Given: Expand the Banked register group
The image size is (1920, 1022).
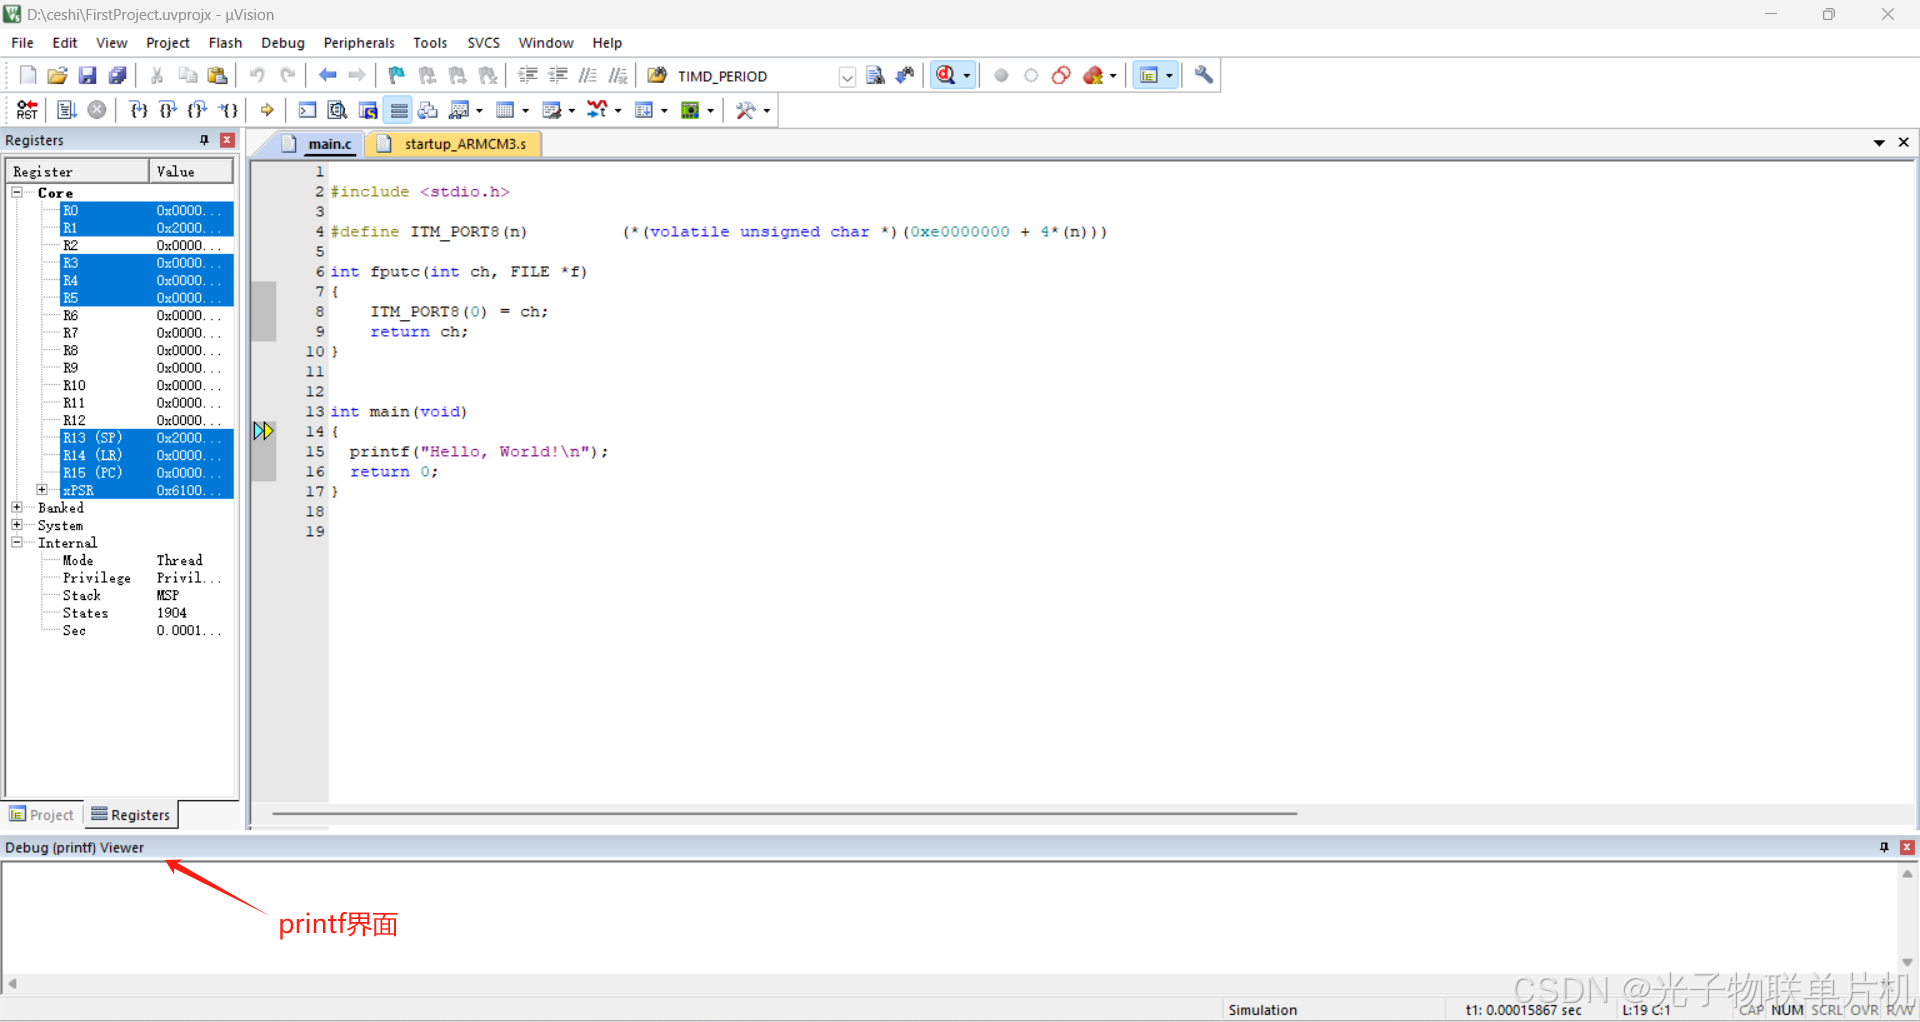Looking at the screenshot, I should (x=17, y=508).
